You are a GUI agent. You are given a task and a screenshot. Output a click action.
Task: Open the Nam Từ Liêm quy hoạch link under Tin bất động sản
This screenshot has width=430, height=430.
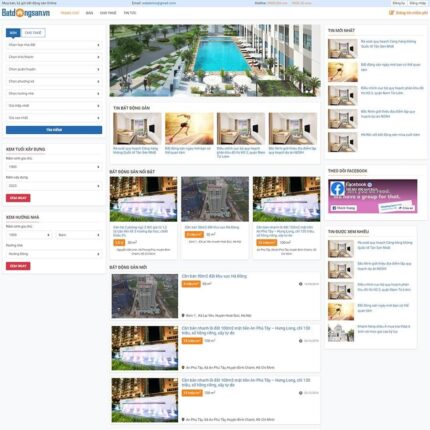tap(241, 152)
